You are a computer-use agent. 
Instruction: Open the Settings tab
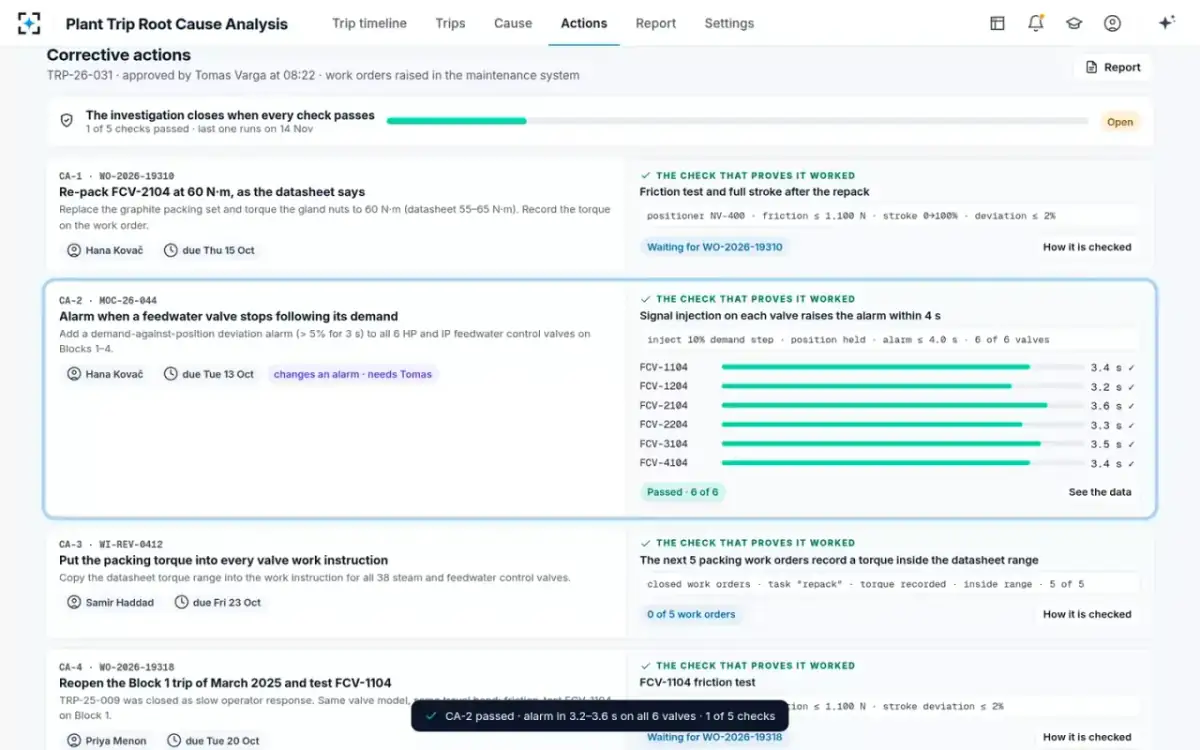[729, 23]
